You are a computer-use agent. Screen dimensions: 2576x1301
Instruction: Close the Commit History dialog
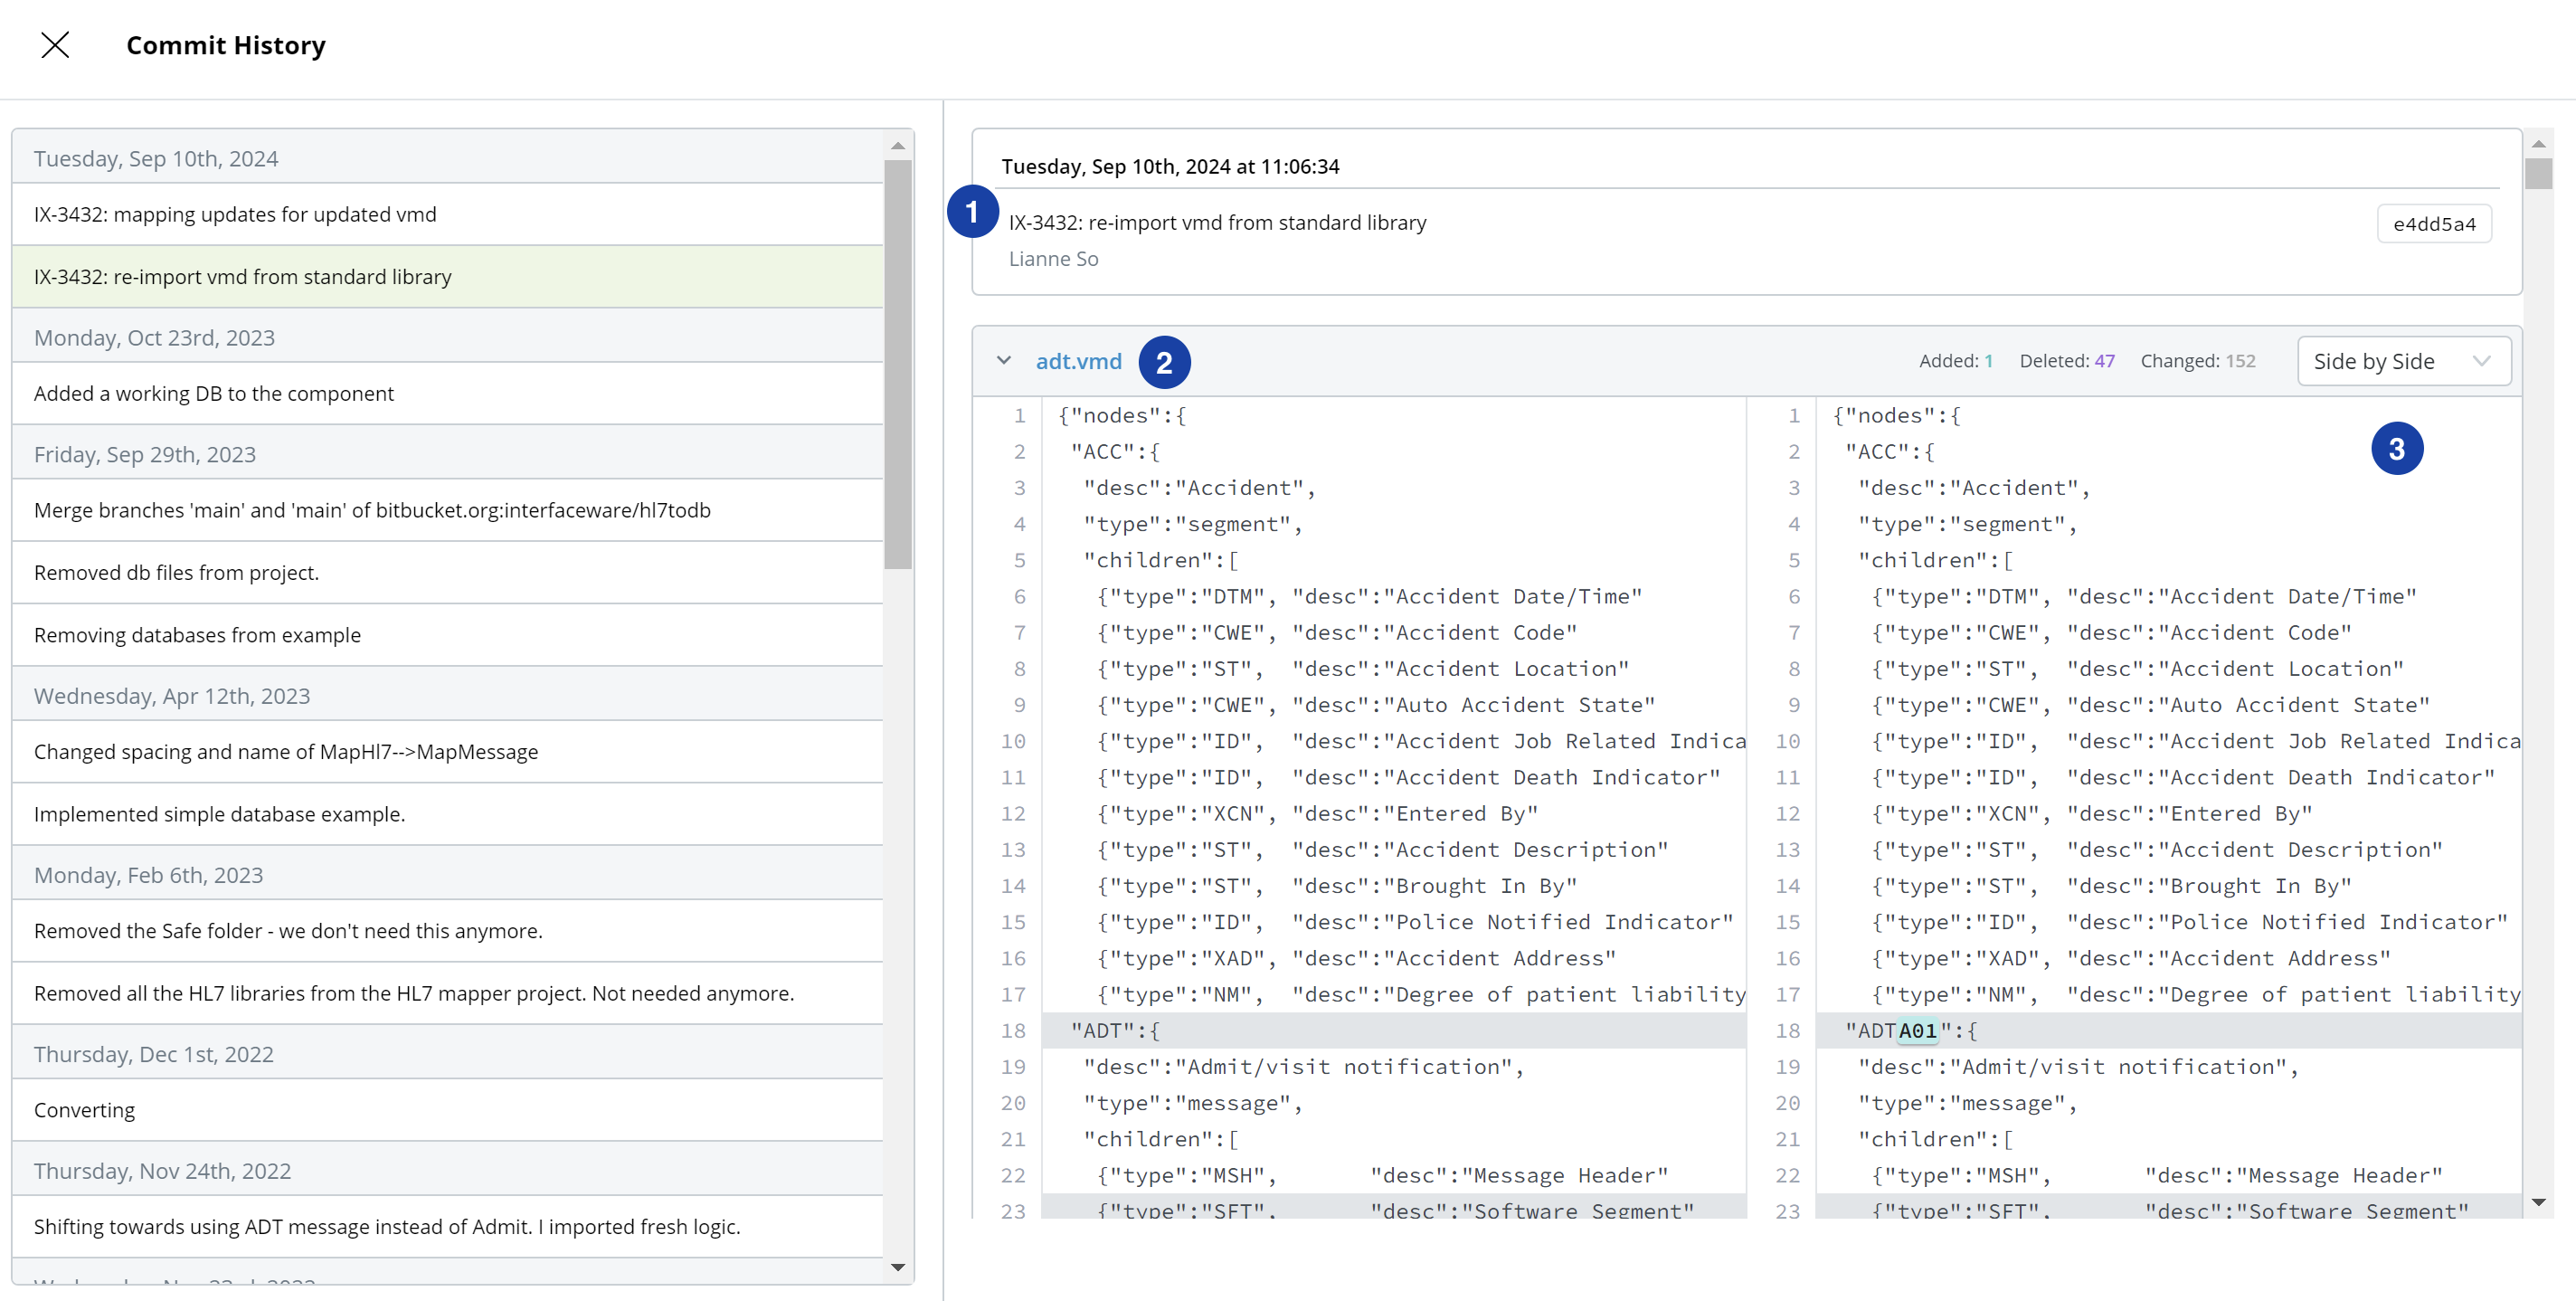55,45
